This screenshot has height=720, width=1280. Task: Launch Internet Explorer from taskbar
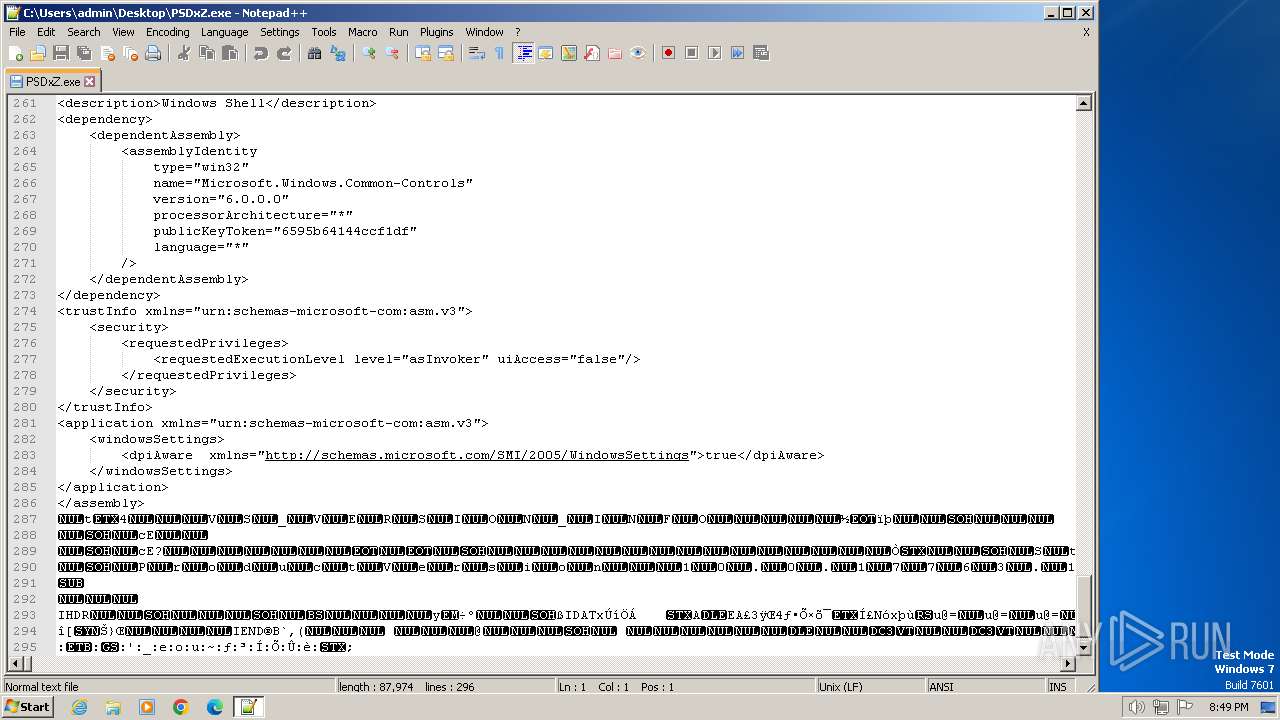point(79,707)
